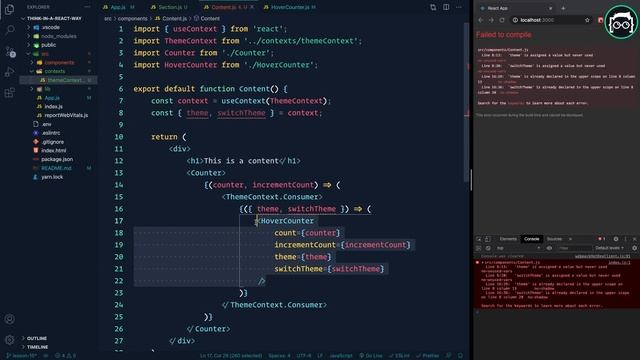640x360 pixels.
Task: Expand the TIMELINE section
Action: 37,347
